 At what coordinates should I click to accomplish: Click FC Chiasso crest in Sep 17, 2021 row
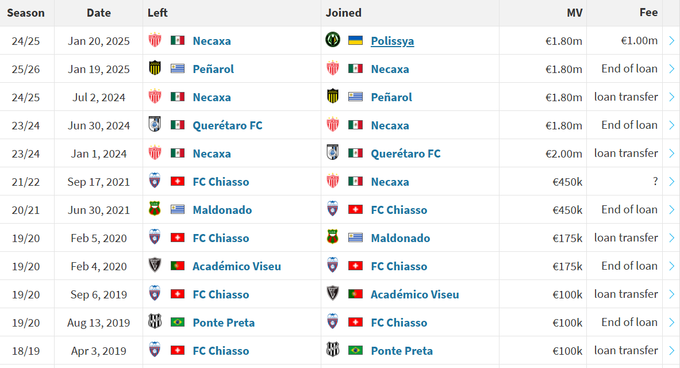click(x=155, y=181)
